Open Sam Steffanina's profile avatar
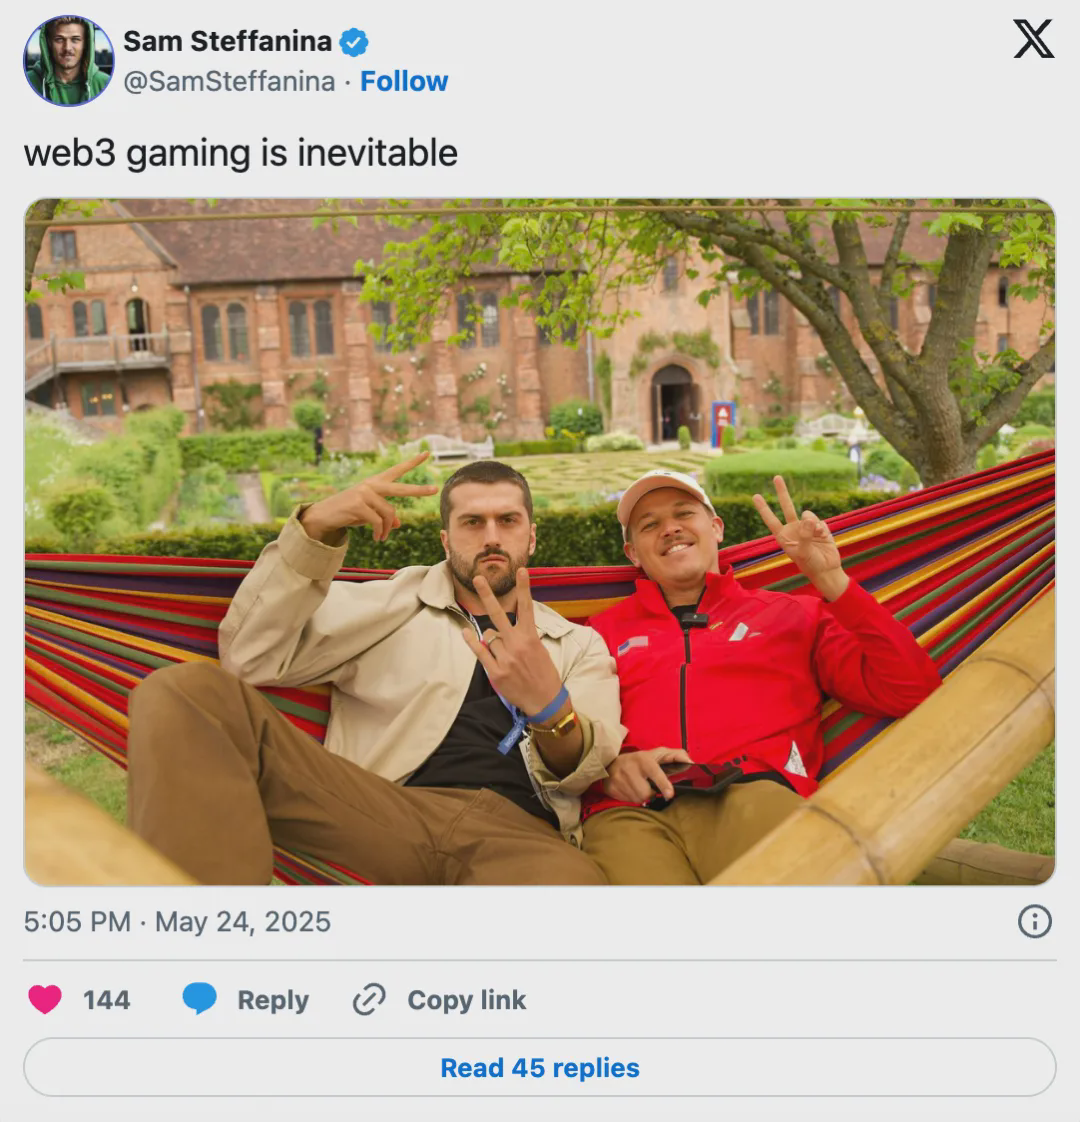 pos(68,60)
